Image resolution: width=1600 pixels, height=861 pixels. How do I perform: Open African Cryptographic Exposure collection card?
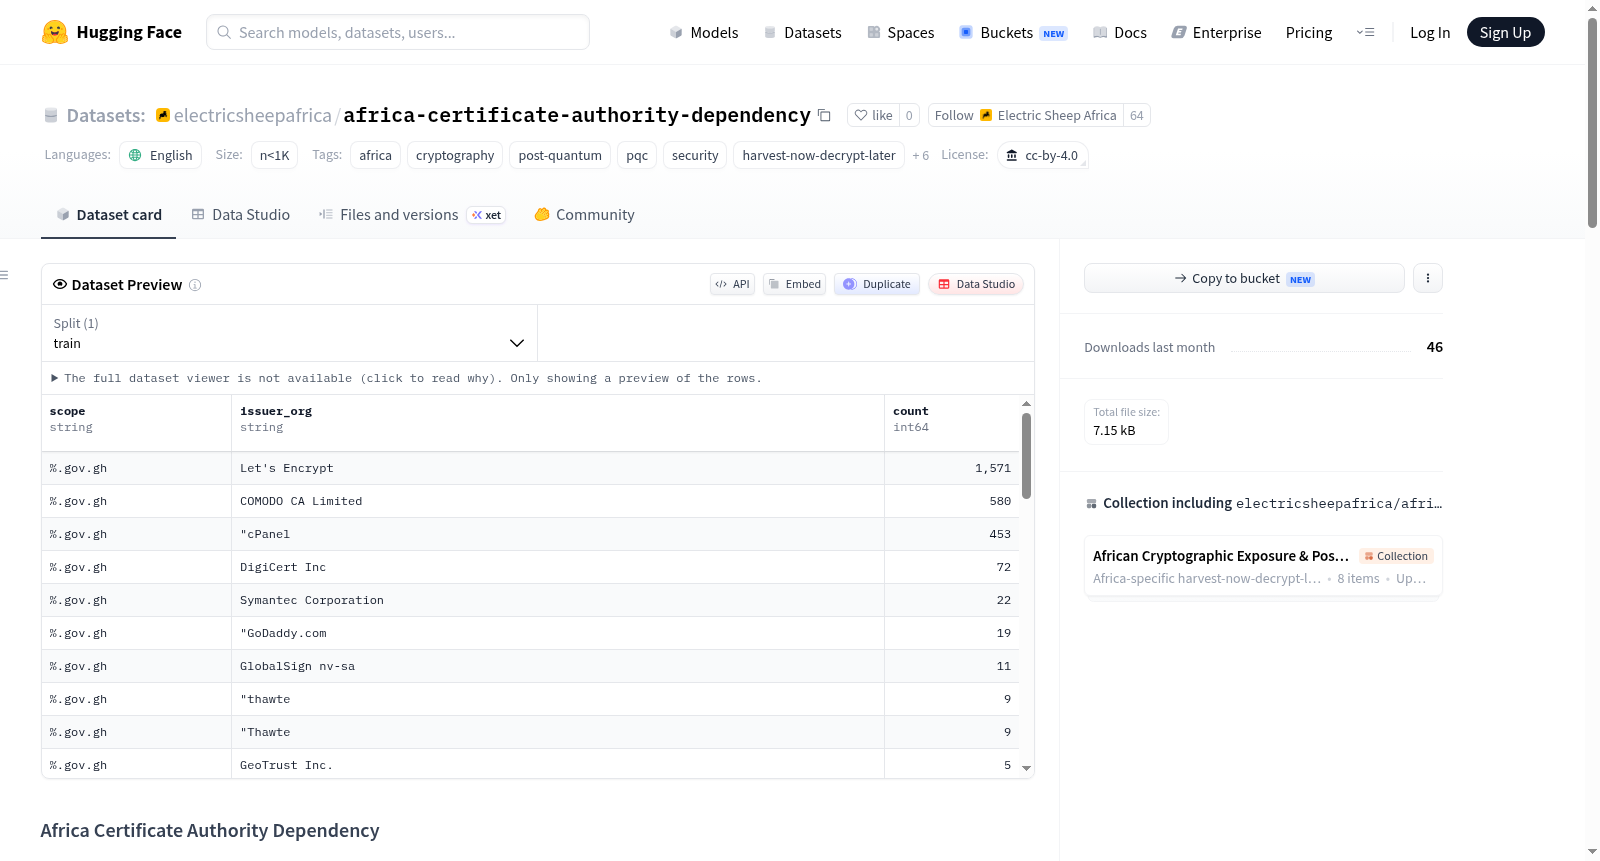[1263, 566]
